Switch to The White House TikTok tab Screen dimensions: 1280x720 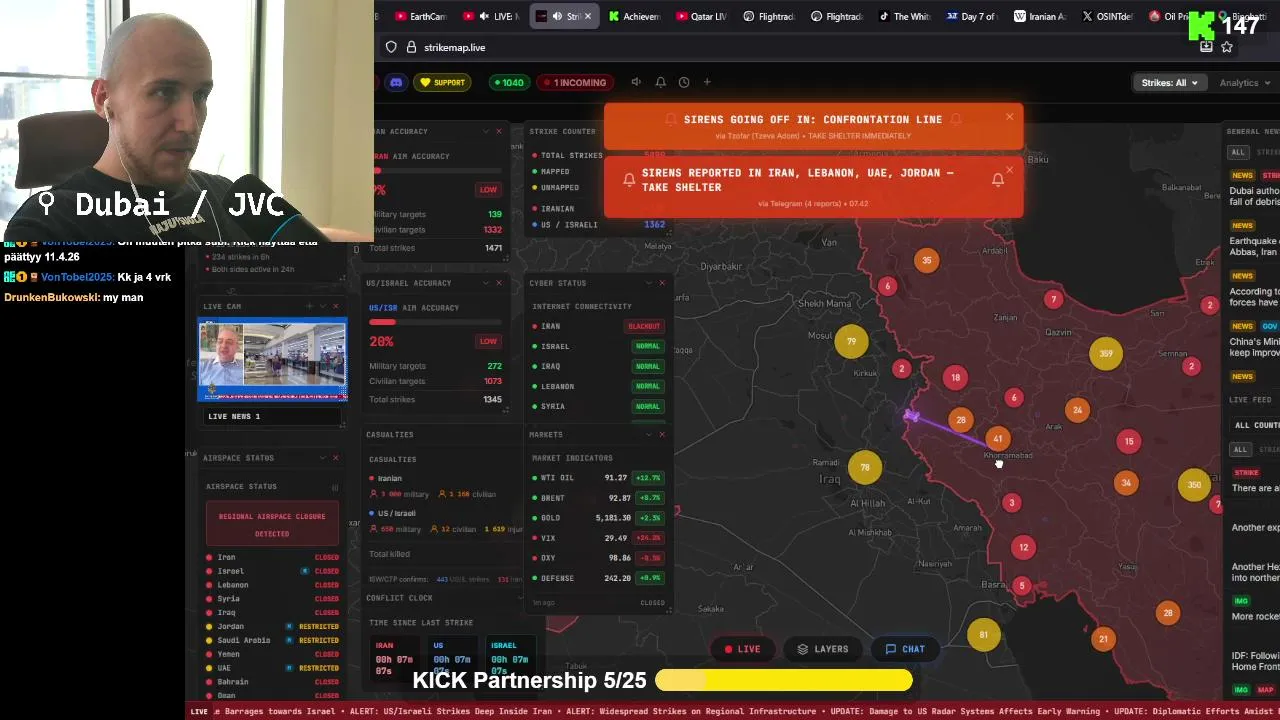[904, 16]
